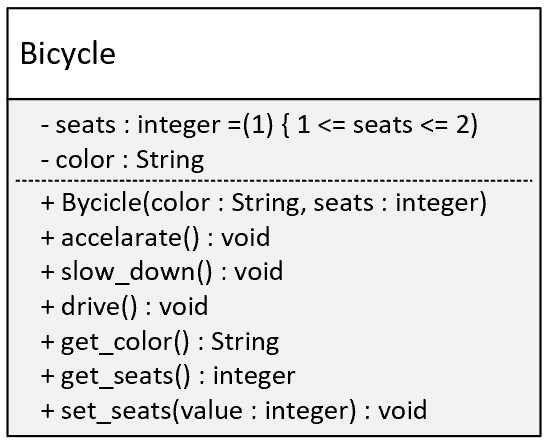Click the minus sign before color
This screenshot has width=552, height=444.
(x=45, y=161)
